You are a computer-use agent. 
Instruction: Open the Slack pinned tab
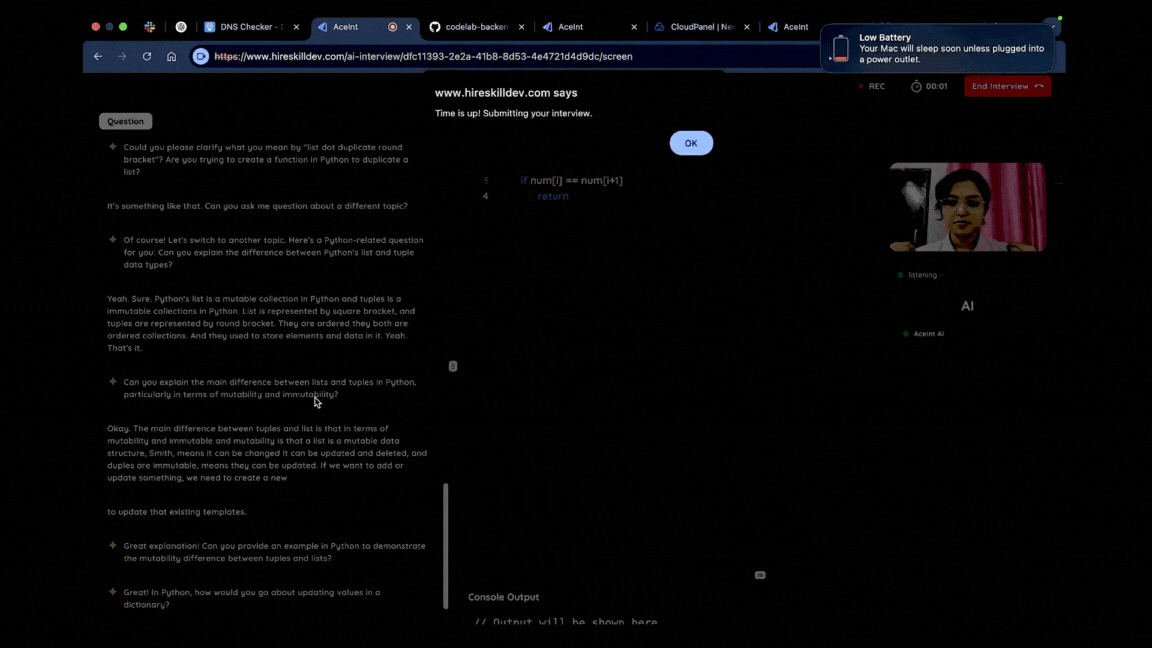(149, 27)
